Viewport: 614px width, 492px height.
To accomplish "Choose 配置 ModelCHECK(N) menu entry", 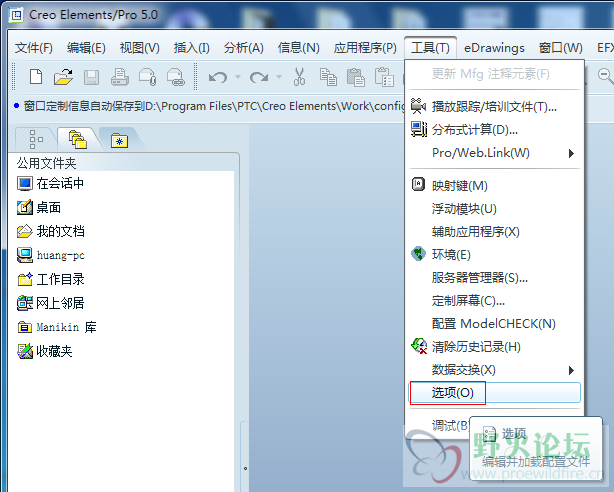I will point(495,324).
